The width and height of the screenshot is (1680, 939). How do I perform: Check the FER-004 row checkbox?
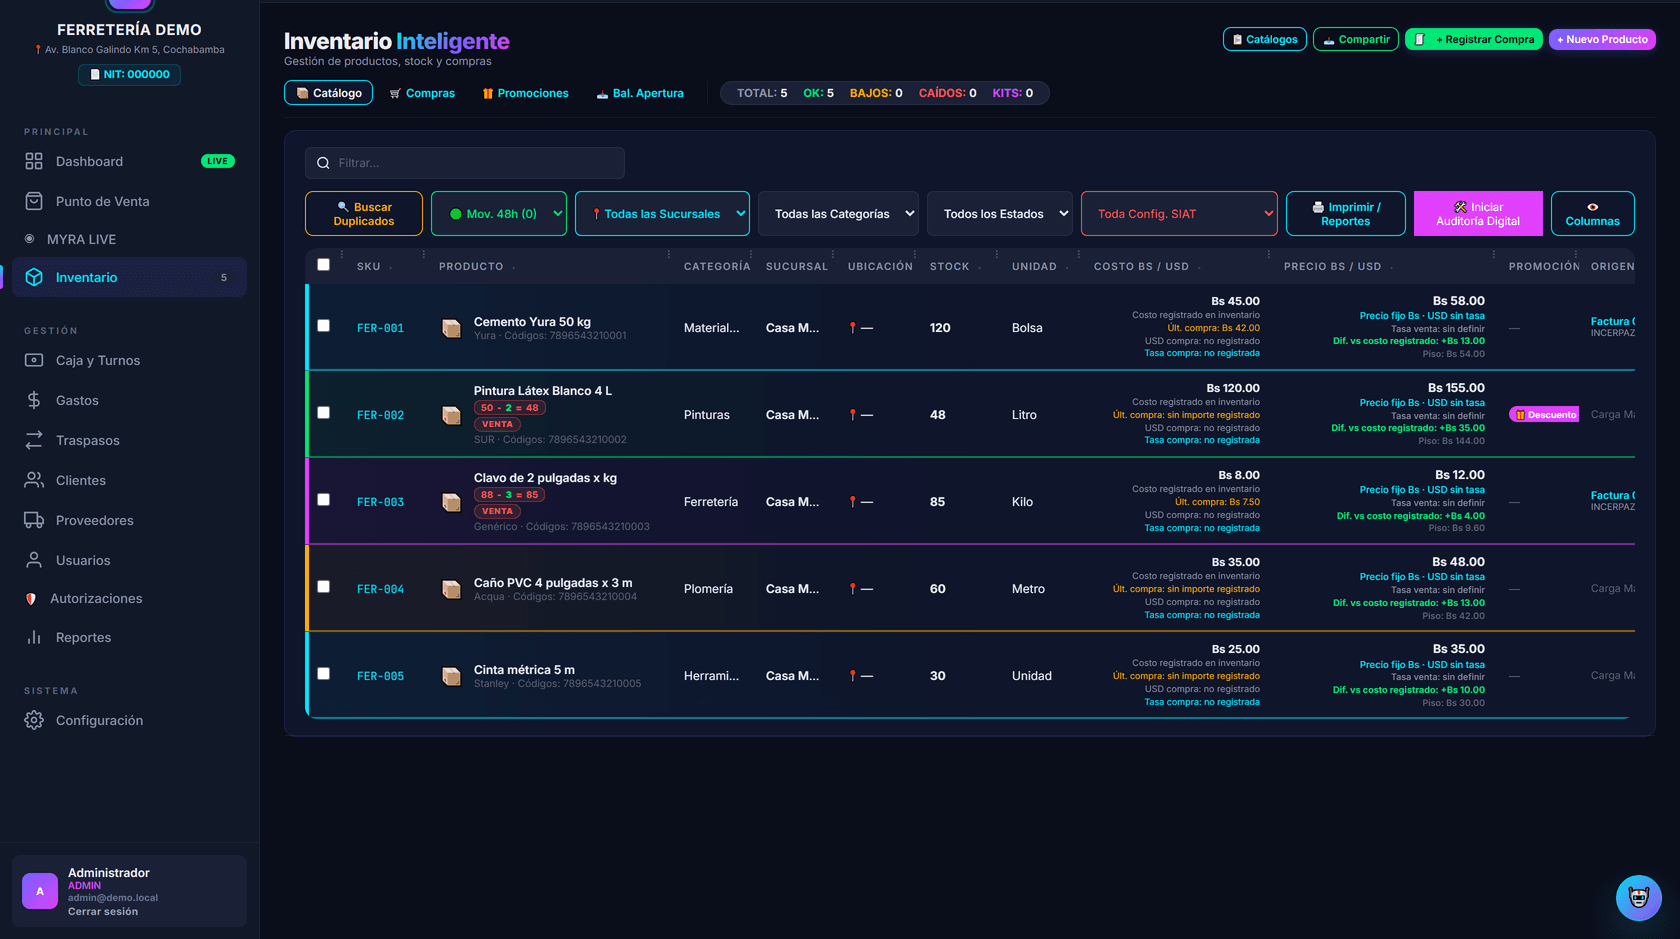pyautogui.click(x=323, y=587)
